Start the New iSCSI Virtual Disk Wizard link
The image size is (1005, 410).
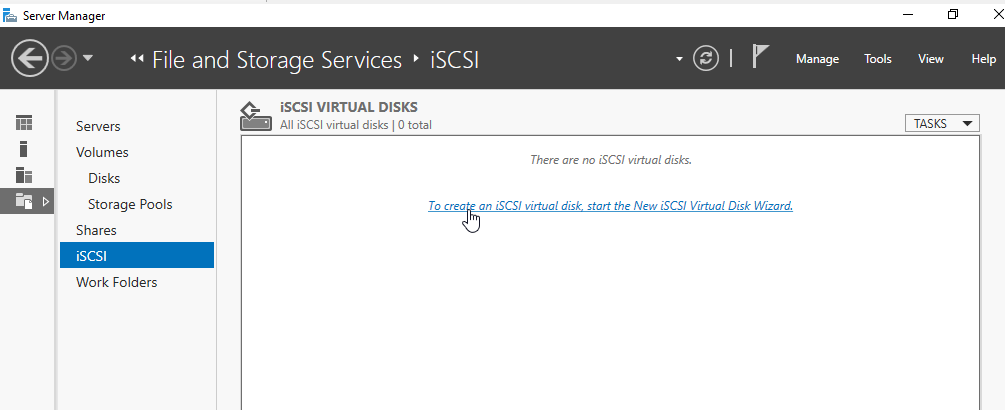[610, 206]
